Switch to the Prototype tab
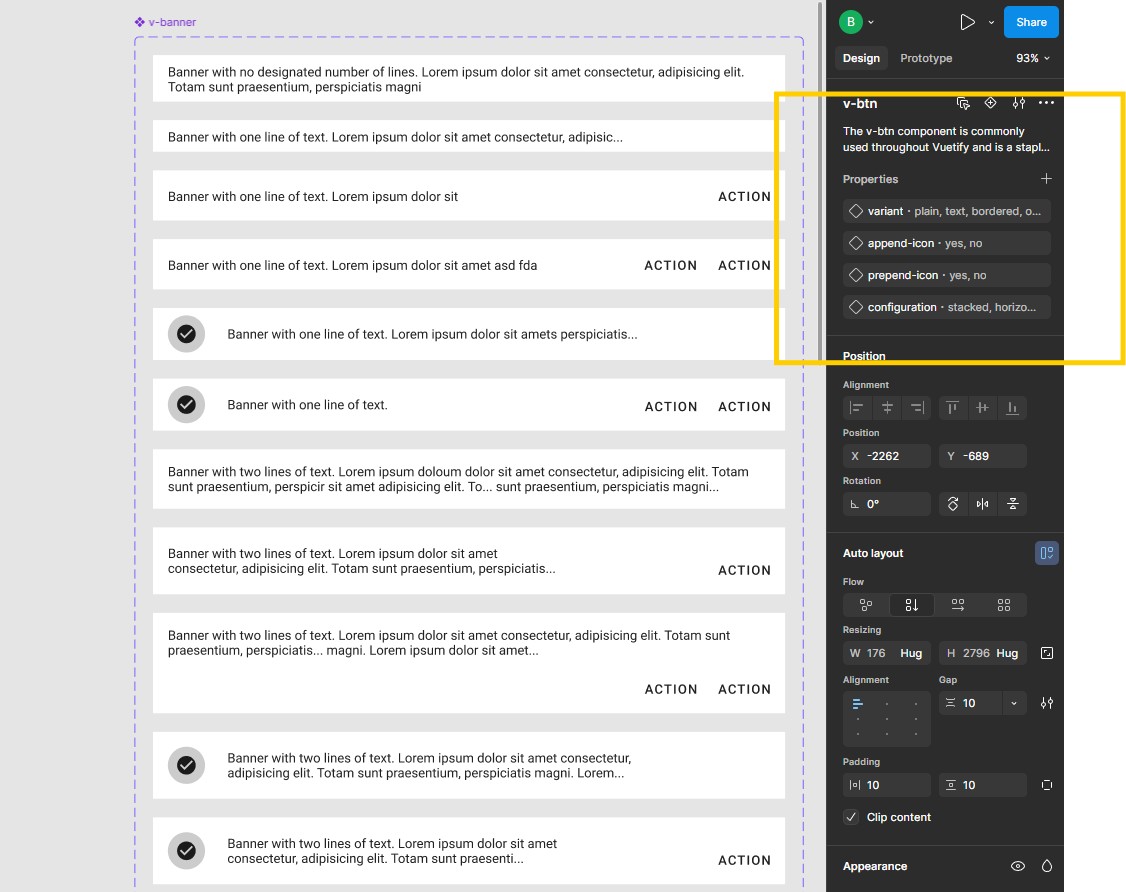Viewport: 1126px width, 892px height. 926,58
